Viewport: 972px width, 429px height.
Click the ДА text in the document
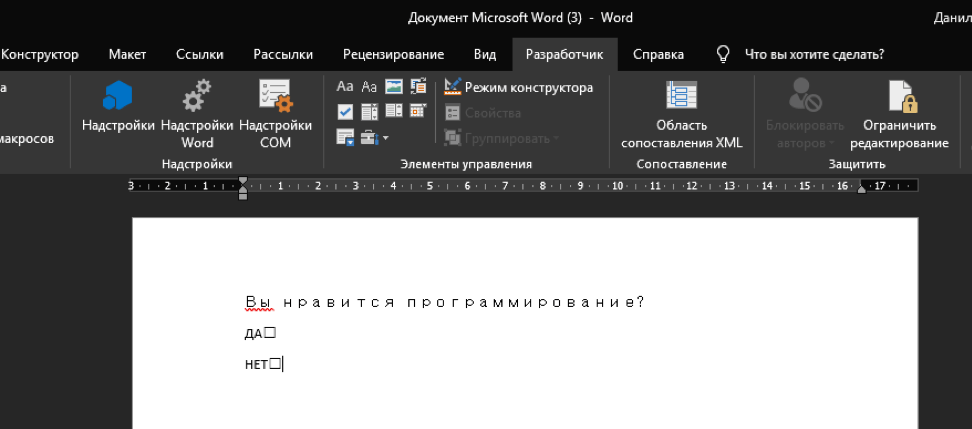254,334
